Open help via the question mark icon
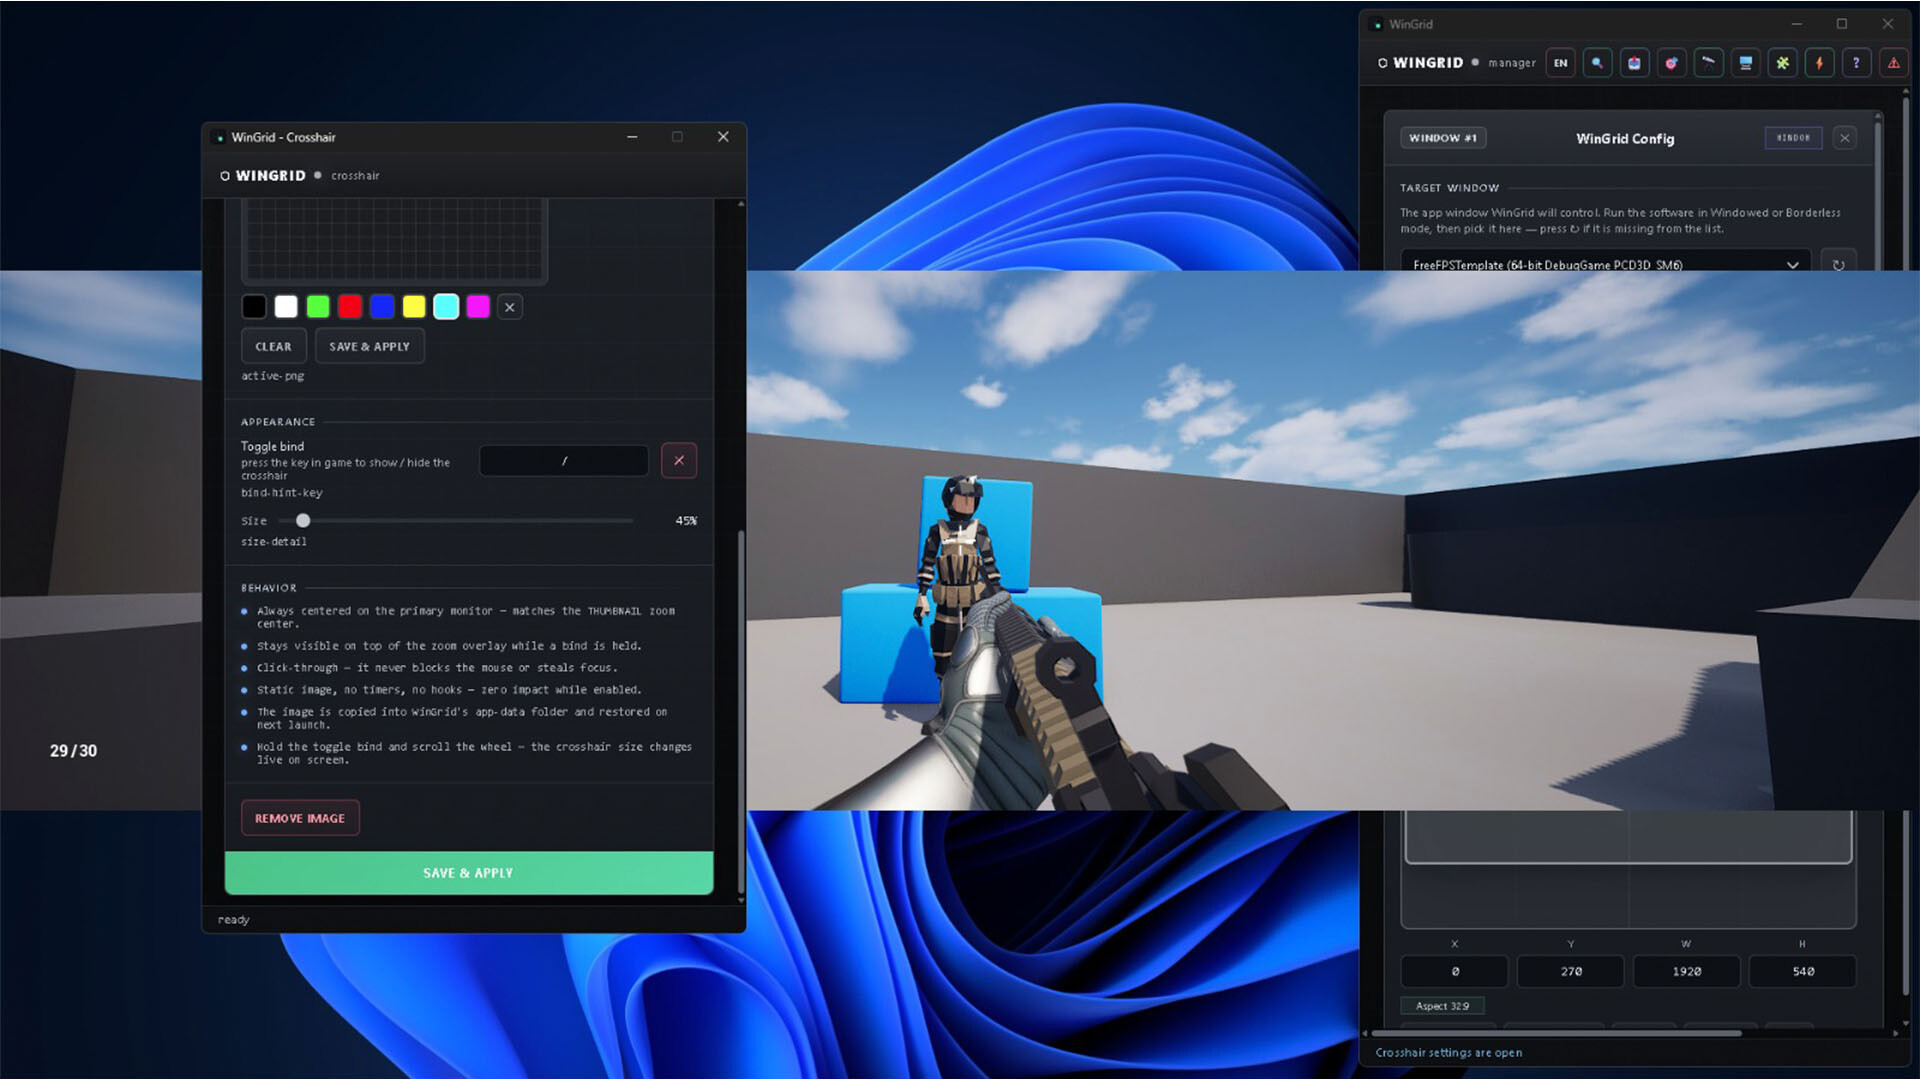Screen dimensions: 1920x1080 click(1856, 63)
